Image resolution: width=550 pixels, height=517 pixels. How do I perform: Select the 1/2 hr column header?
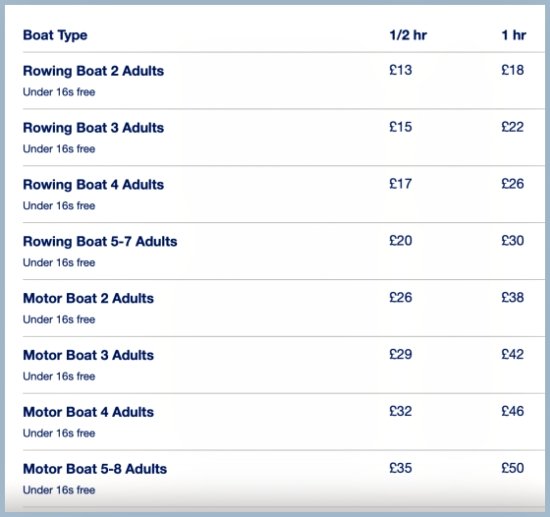coord(408,35)
